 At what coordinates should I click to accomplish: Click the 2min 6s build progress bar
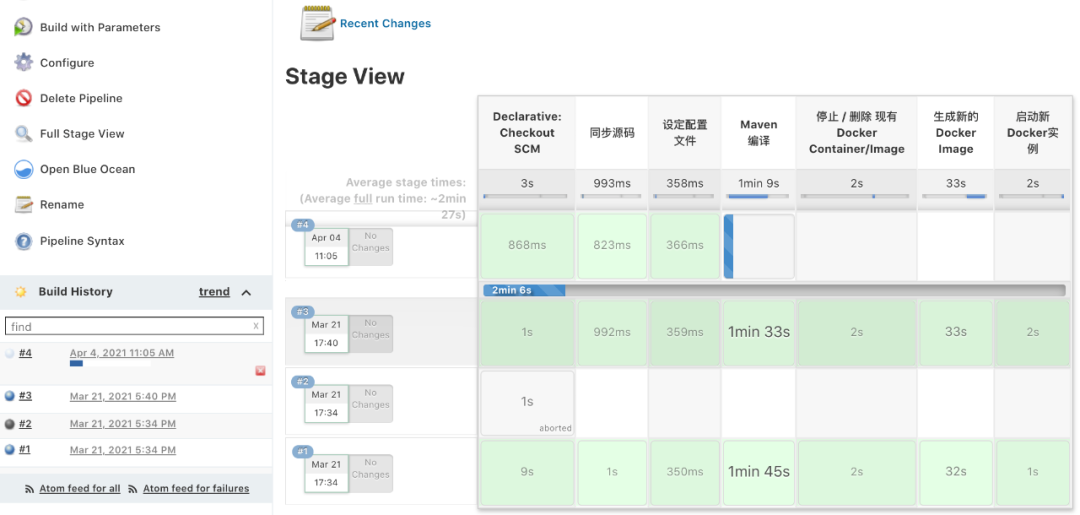click(x=774, y=291)
